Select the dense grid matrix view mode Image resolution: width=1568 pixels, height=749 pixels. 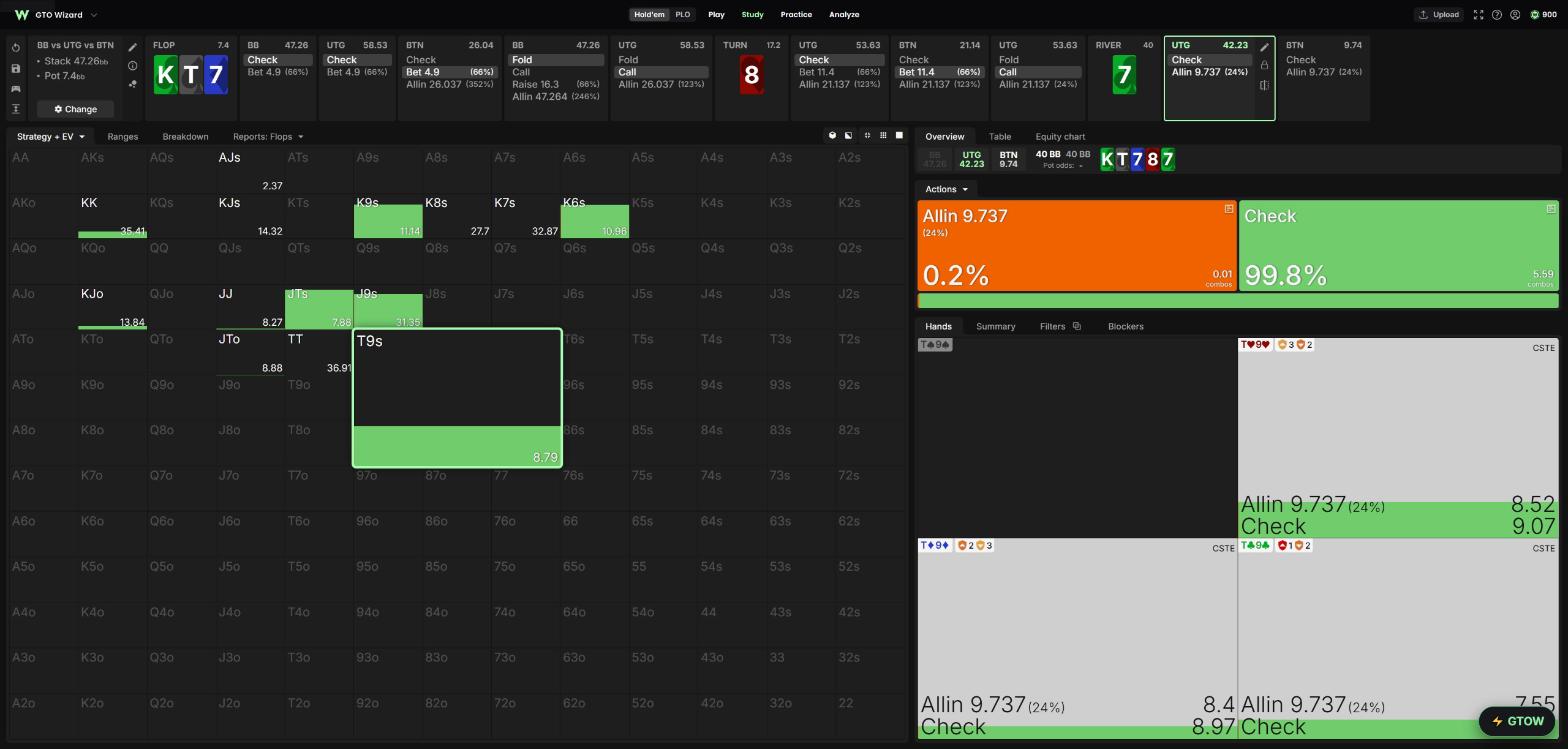coord(882,135)
